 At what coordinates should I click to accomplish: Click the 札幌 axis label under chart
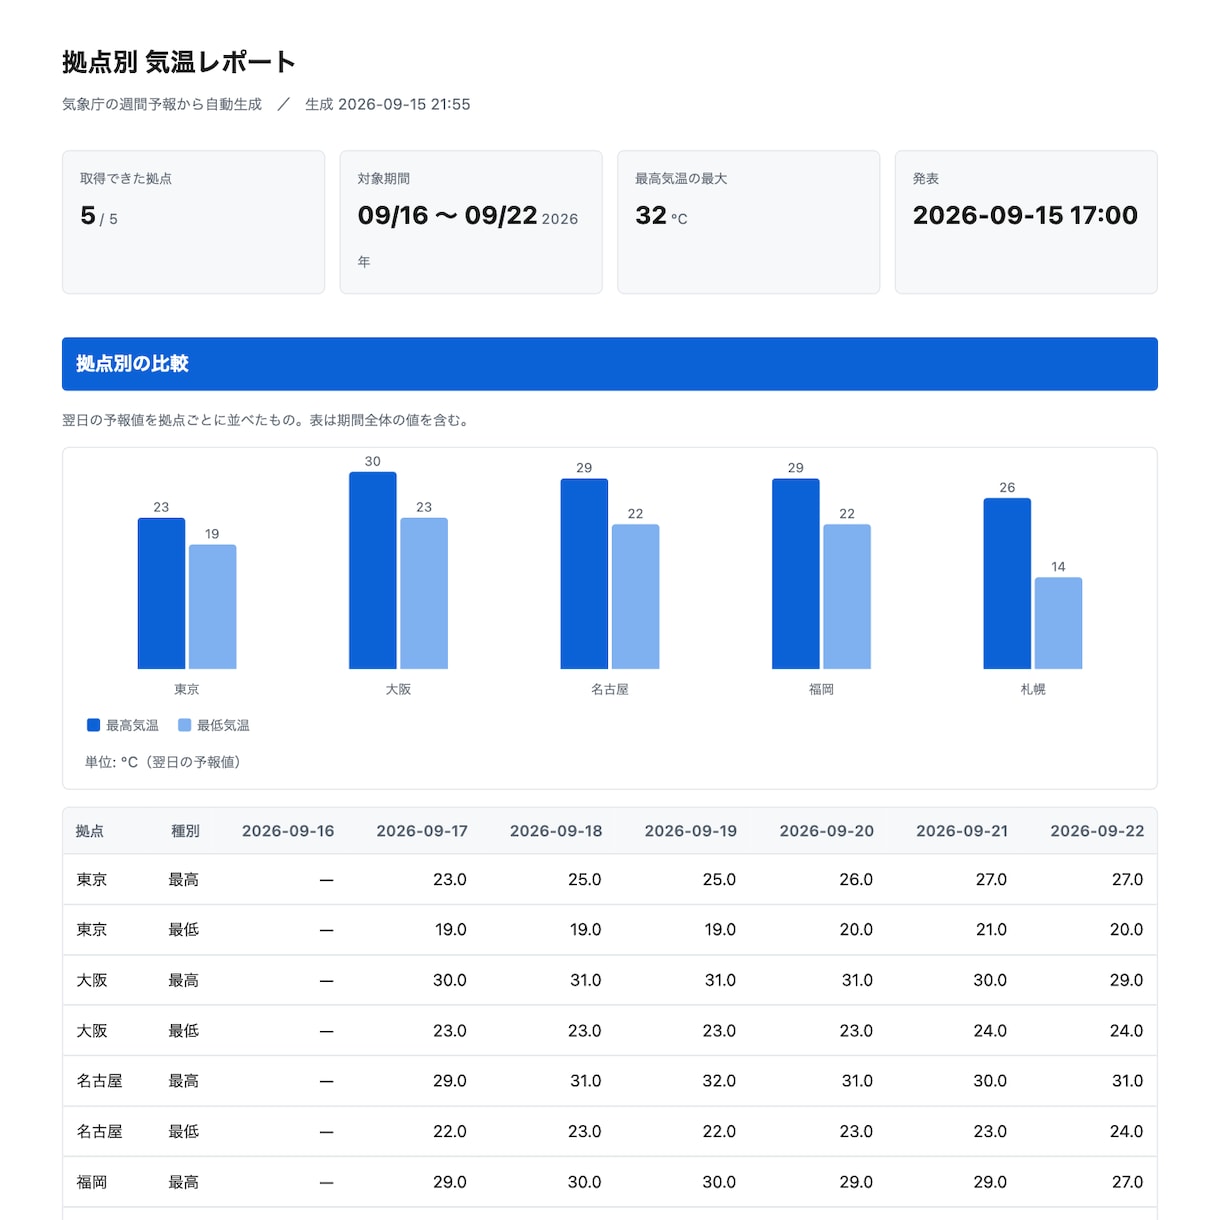click(1033, 689)
